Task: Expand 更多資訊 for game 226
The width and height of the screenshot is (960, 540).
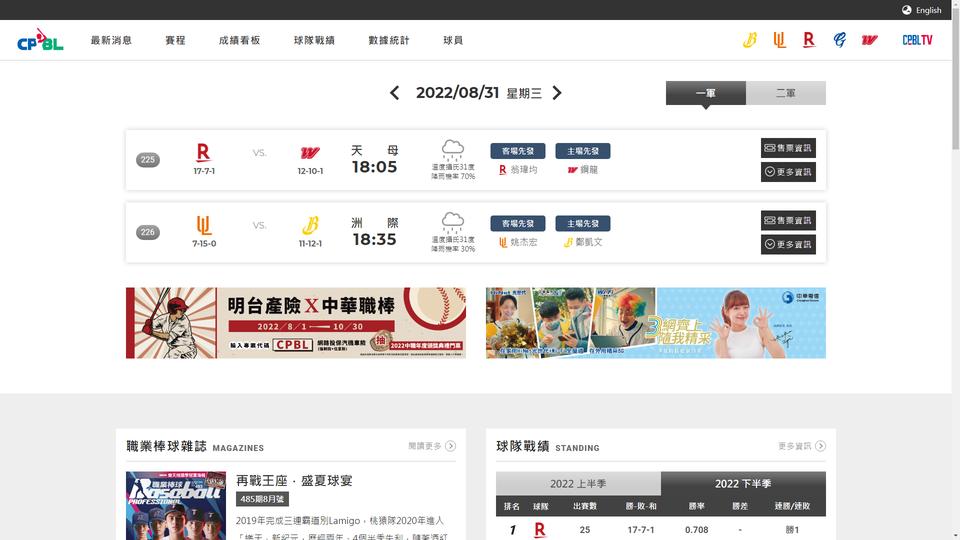Action: (788, 244)
